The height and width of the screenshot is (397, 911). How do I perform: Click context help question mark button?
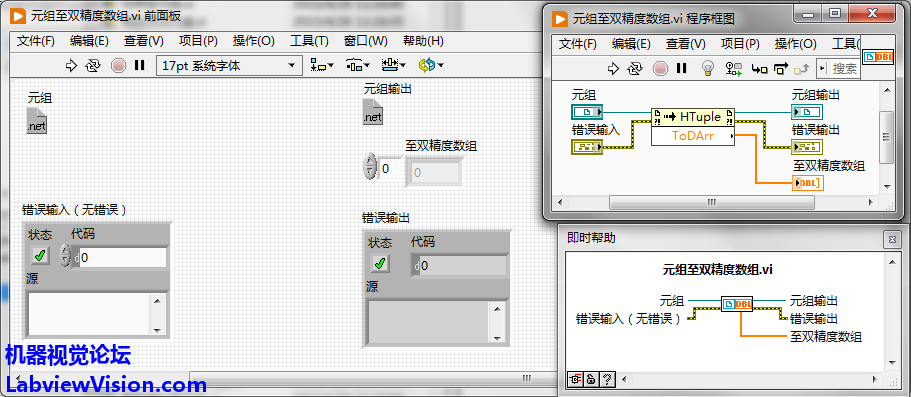pyautogui.click(x=607, y=380)
